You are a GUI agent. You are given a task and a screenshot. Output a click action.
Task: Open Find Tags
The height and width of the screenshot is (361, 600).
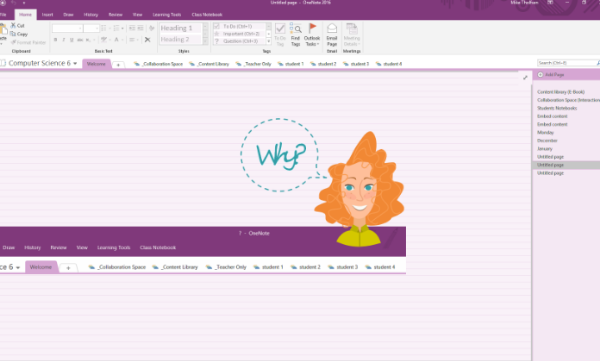pos(295,34)
